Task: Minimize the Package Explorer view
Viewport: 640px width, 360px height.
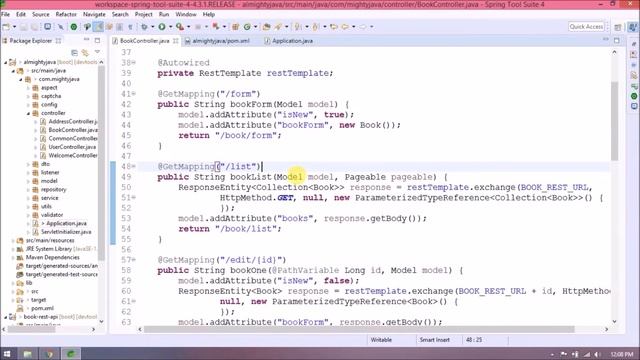Action: tap(87, 40)
